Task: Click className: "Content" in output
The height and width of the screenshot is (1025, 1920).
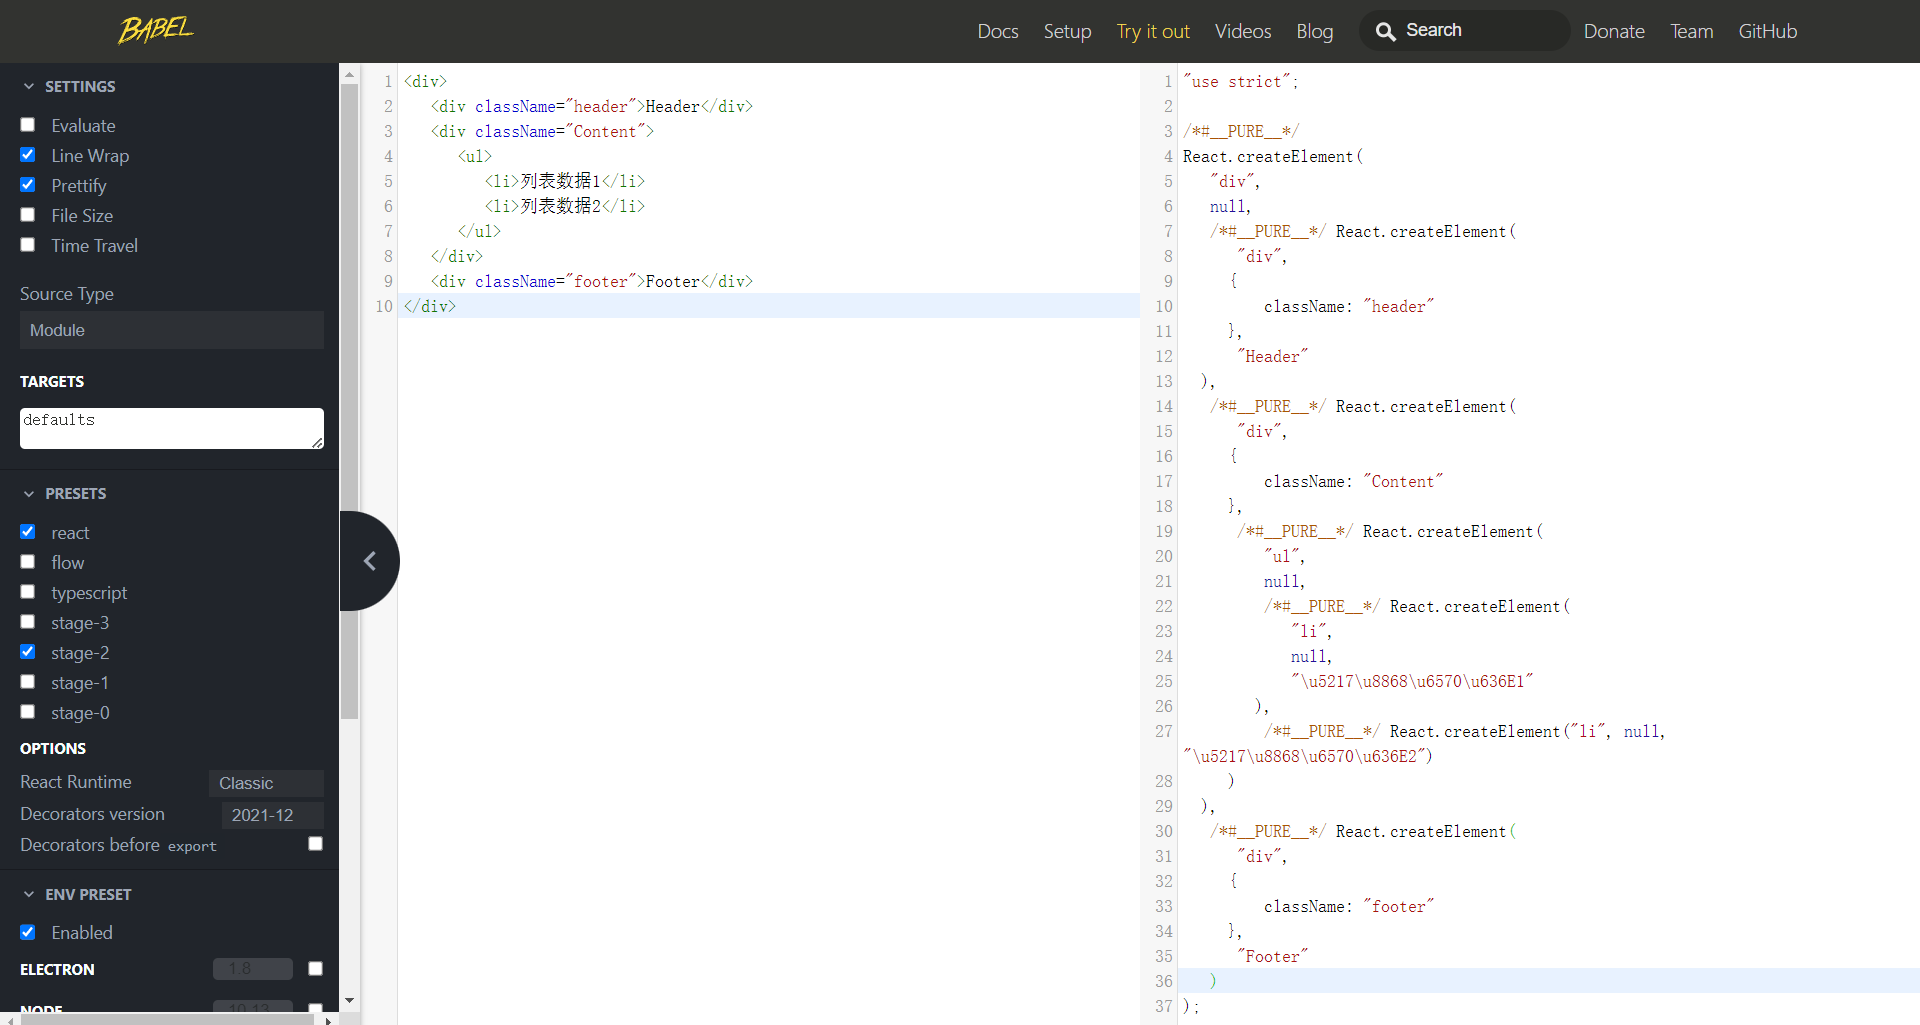Action: [x=1353, y=481]
